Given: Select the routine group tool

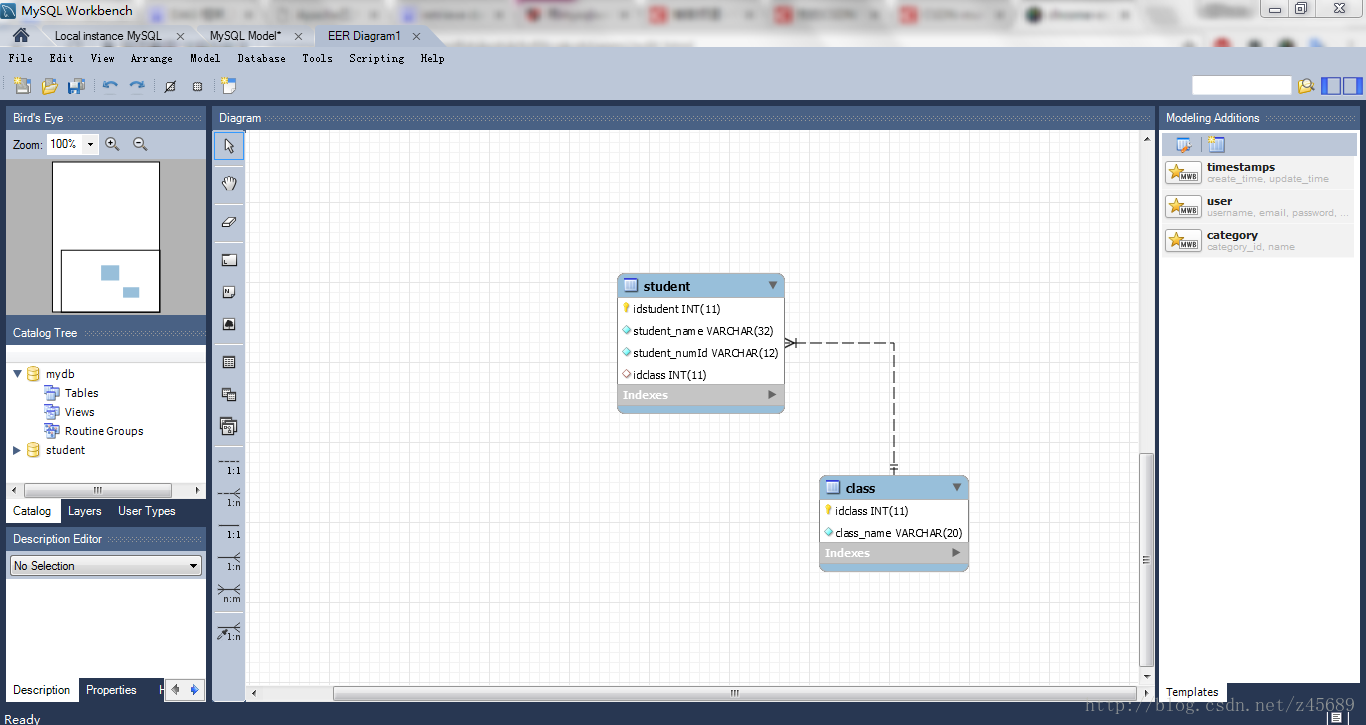Looking at the screenshot, I should 229,427.
